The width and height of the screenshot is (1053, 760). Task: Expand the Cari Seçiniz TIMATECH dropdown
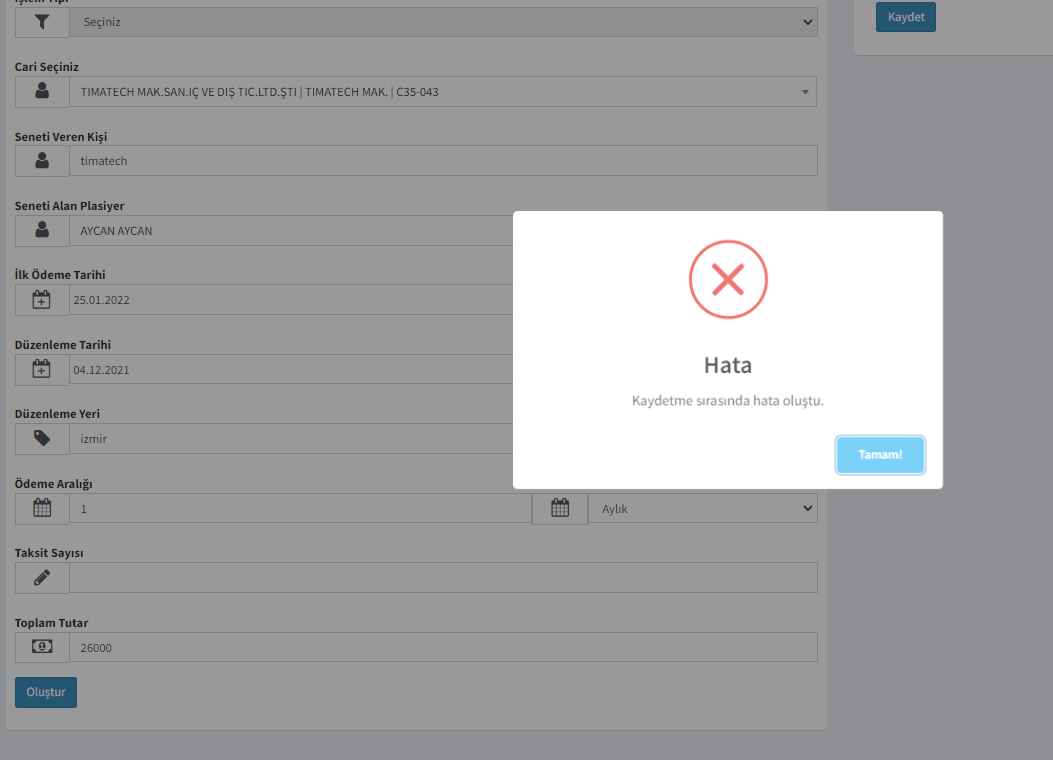(443, 92)
